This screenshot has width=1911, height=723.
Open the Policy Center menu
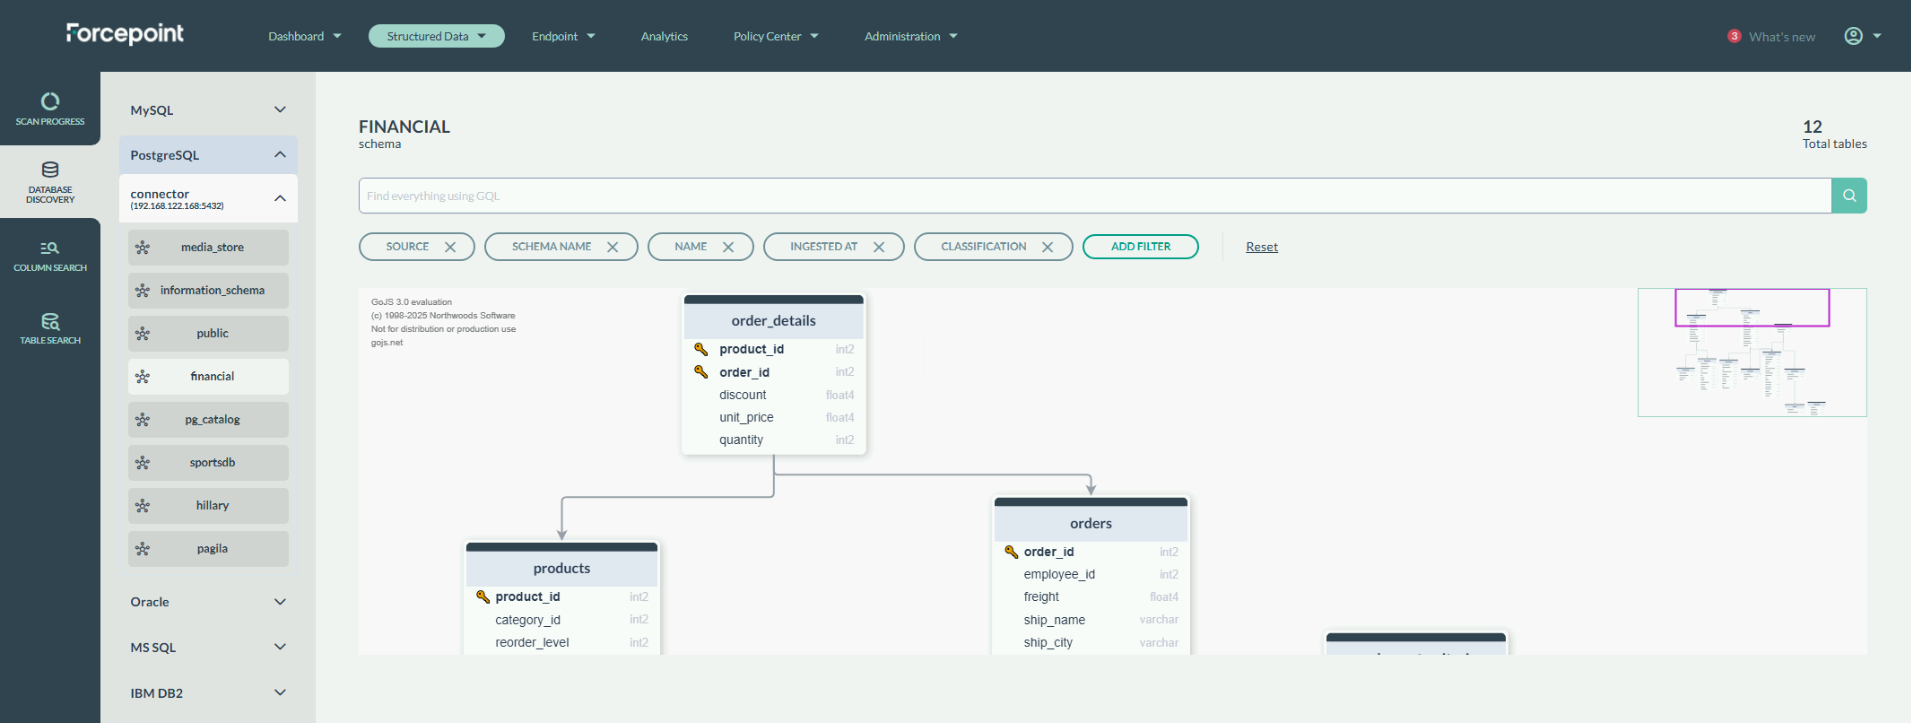click(775, 36)
